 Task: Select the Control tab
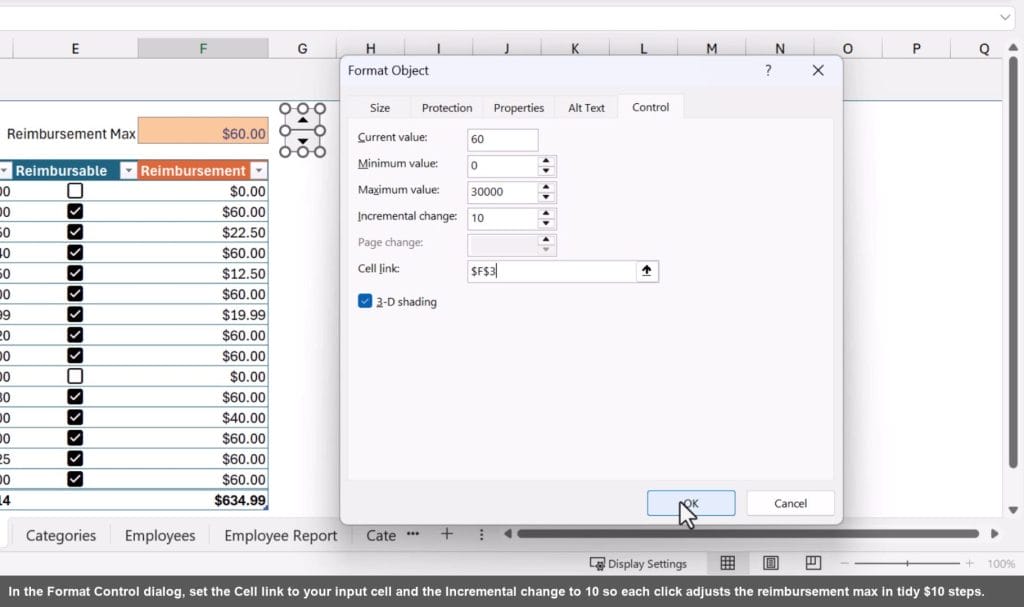[x=650, y=107]
